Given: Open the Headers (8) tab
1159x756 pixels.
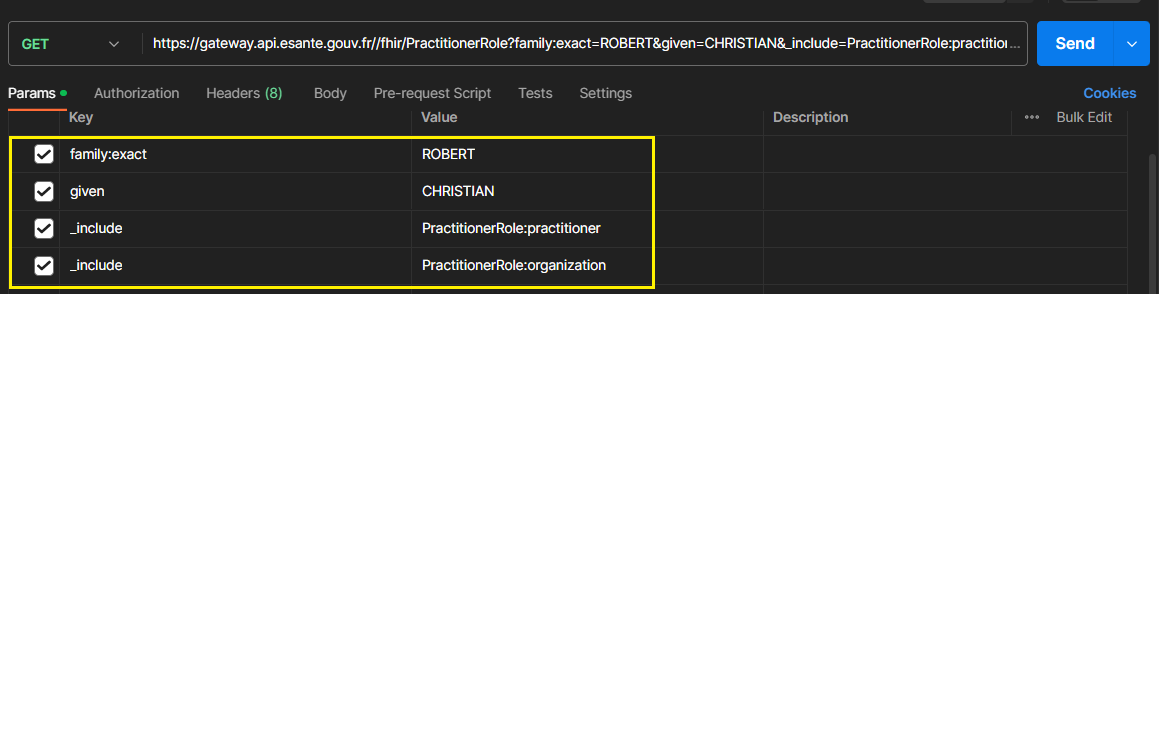Looking at the screenshot, I should click(x=244, y=93).
